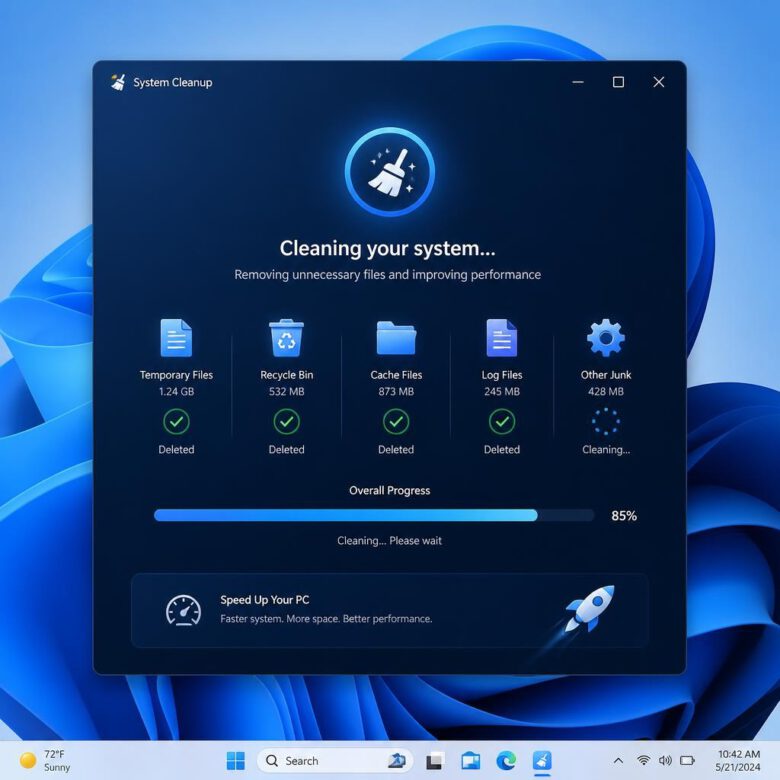Click the '85%' progress percentage
The image size is (780, 780).
pos(624,516)
